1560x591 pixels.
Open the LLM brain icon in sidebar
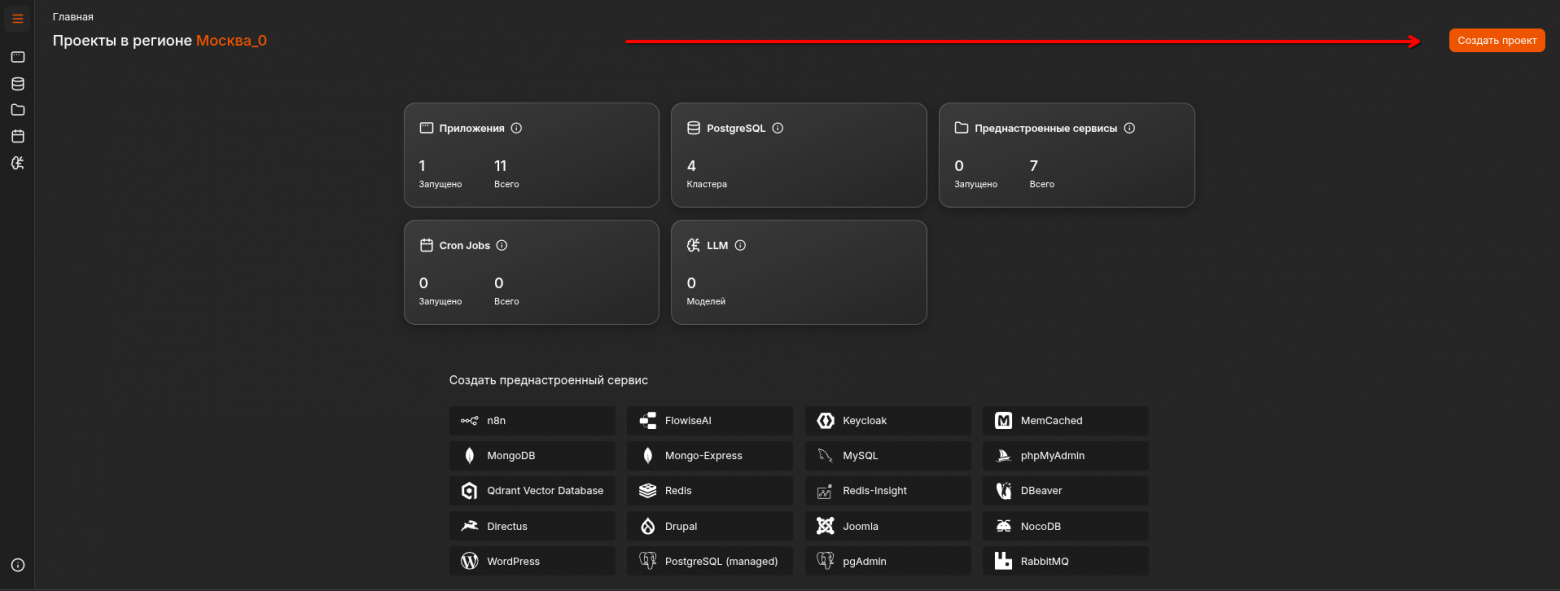point(17,162)
